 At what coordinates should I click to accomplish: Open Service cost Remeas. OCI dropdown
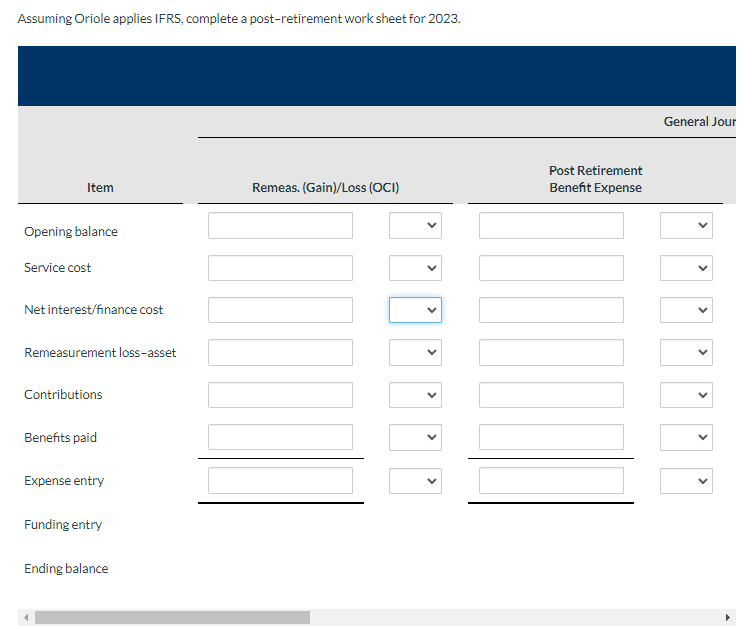point(415,268)
